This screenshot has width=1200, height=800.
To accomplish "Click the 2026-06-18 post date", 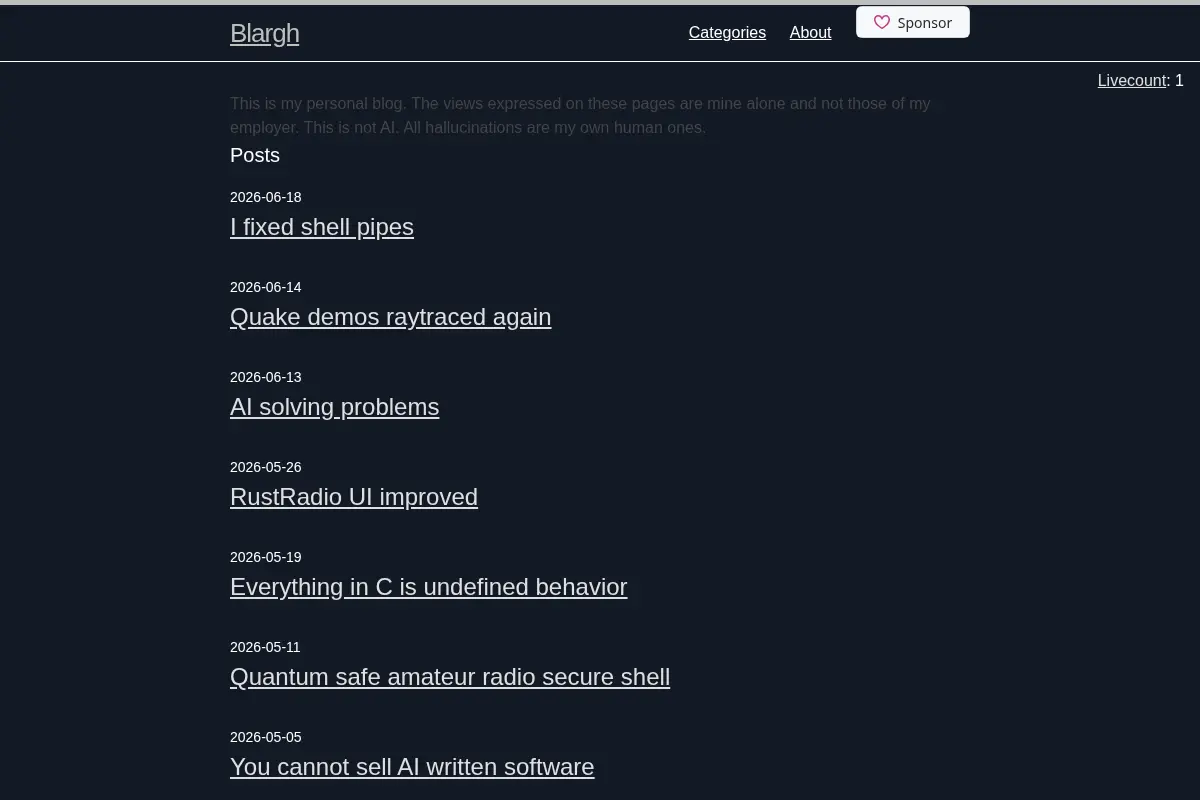I will pos(265,197).
